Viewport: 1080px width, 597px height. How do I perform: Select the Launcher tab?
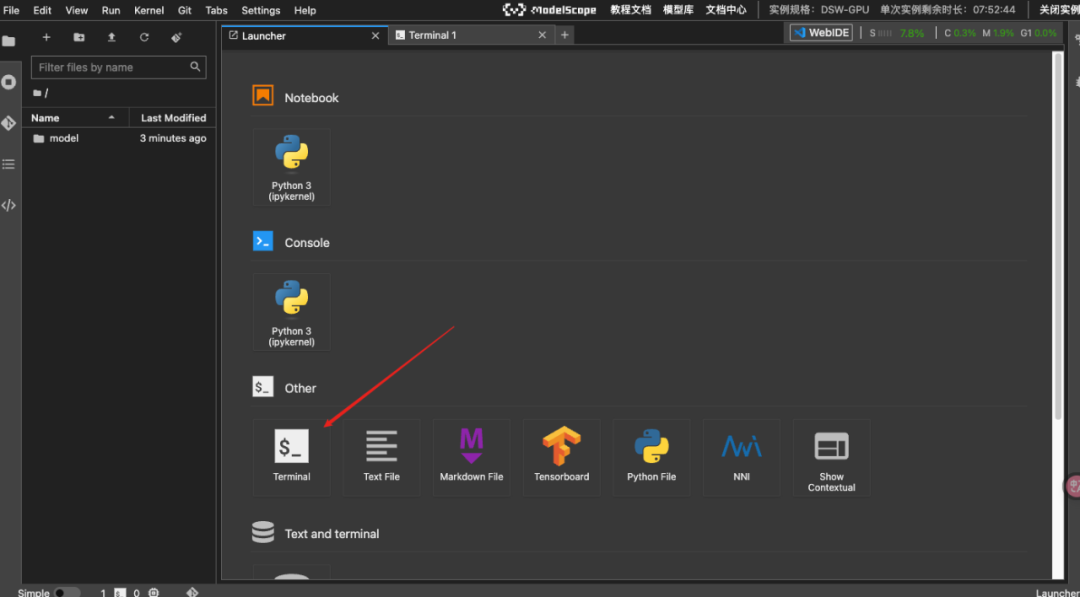tap(304, 35)
